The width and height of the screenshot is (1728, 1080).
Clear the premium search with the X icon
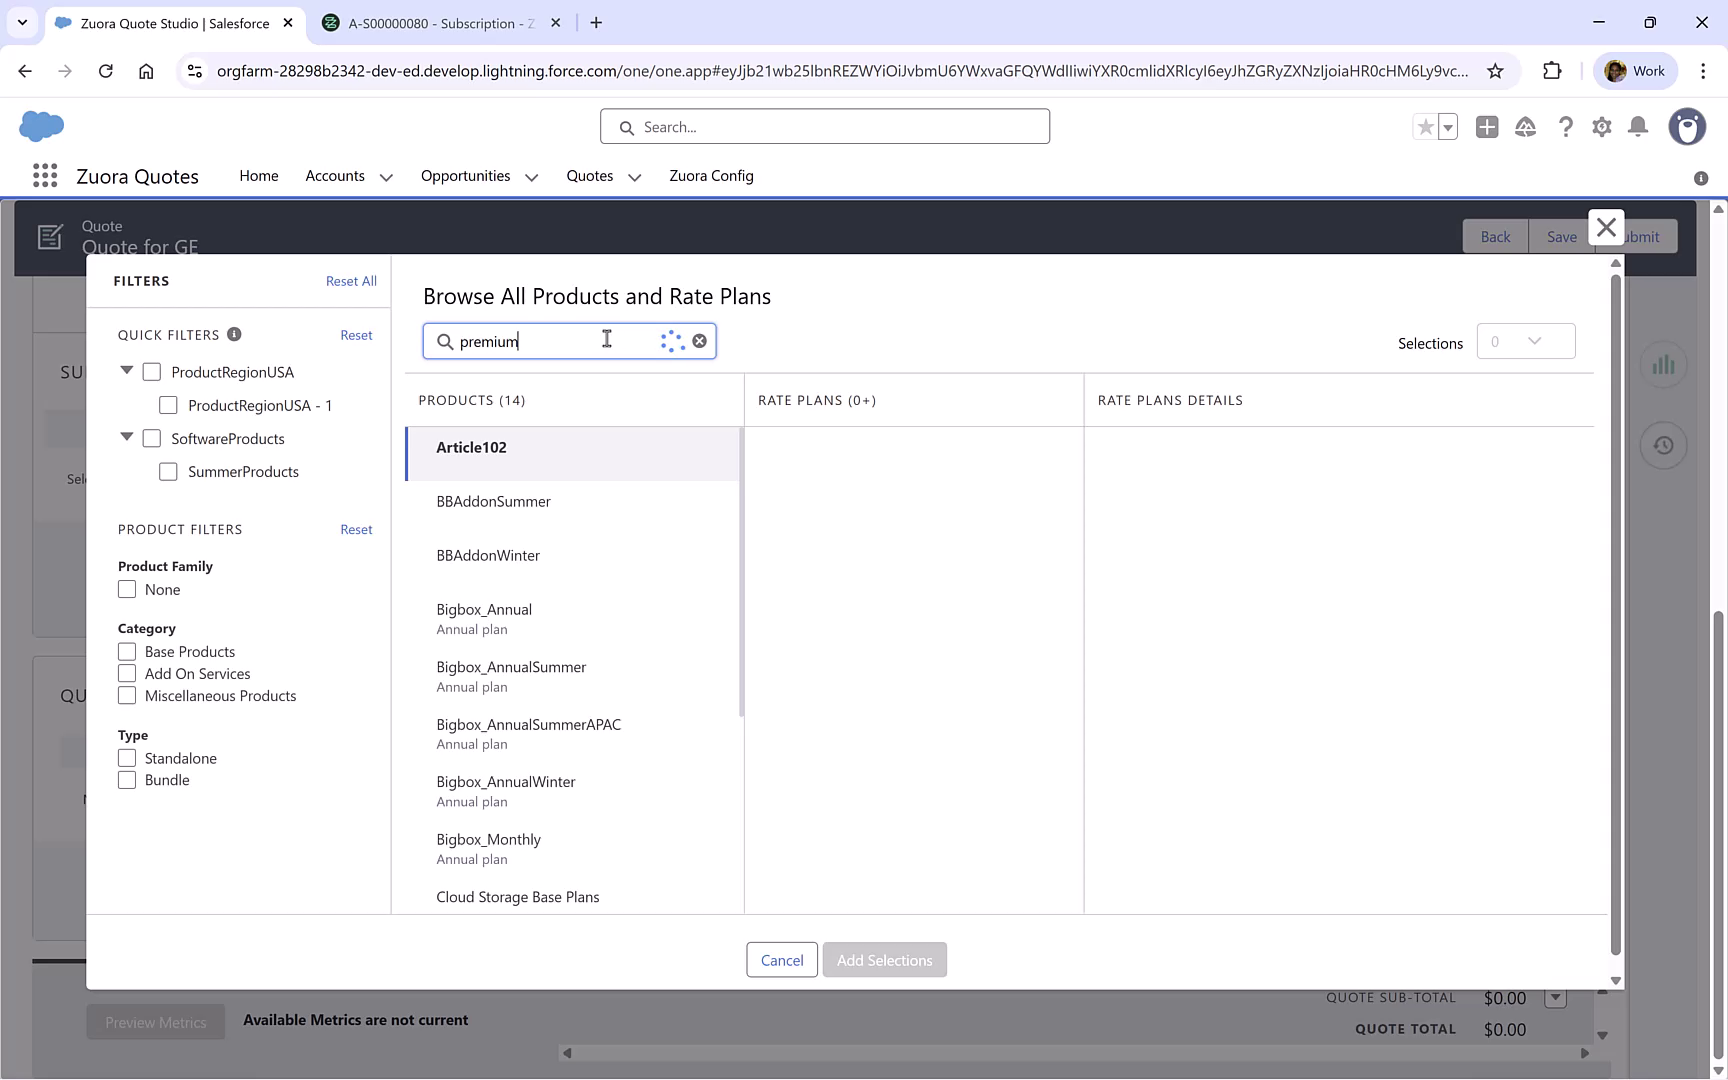699,341
